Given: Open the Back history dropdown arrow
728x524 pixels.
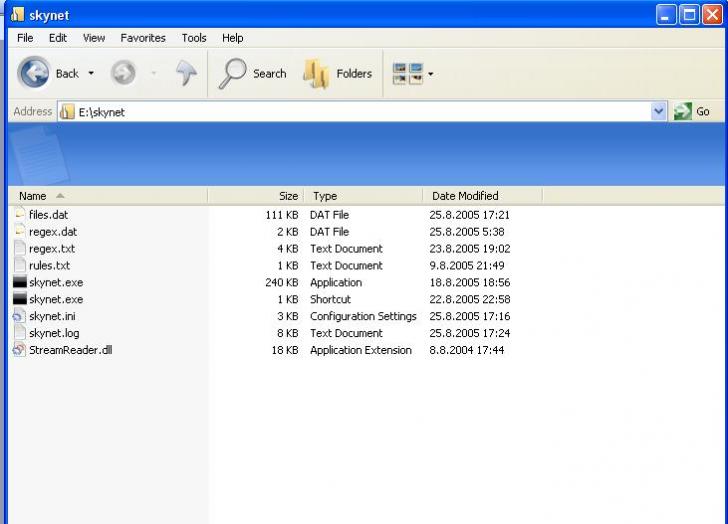Looking at the screenshot, I should (91, 73).
